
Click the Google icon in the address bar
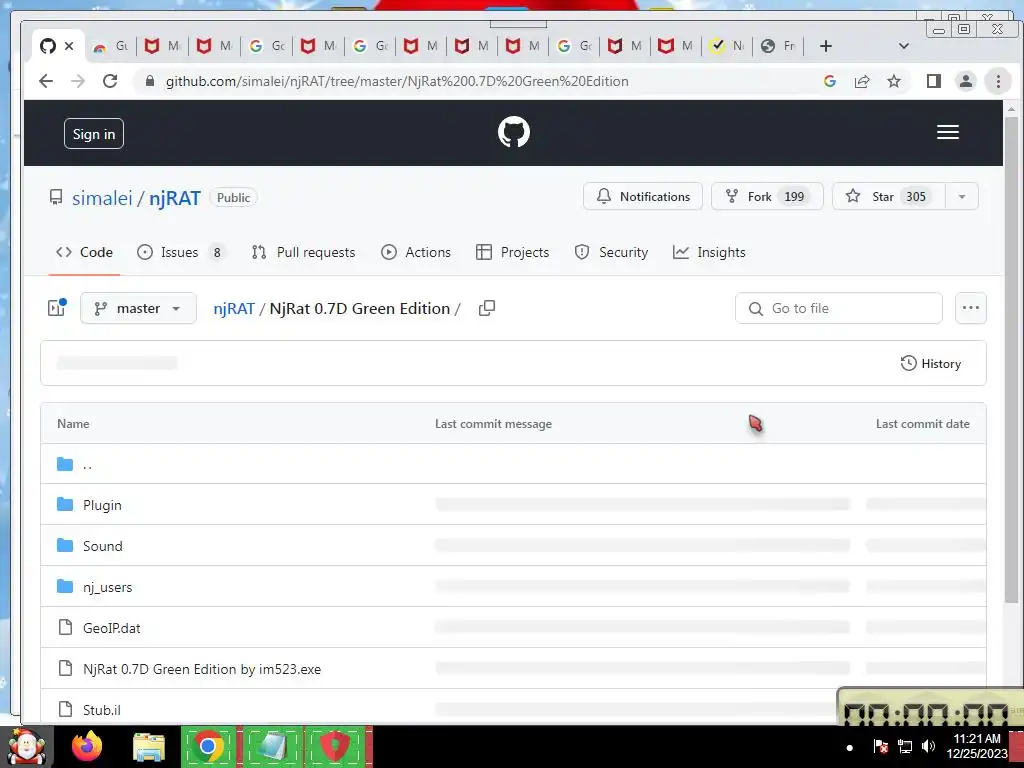[x=830, y=81]
